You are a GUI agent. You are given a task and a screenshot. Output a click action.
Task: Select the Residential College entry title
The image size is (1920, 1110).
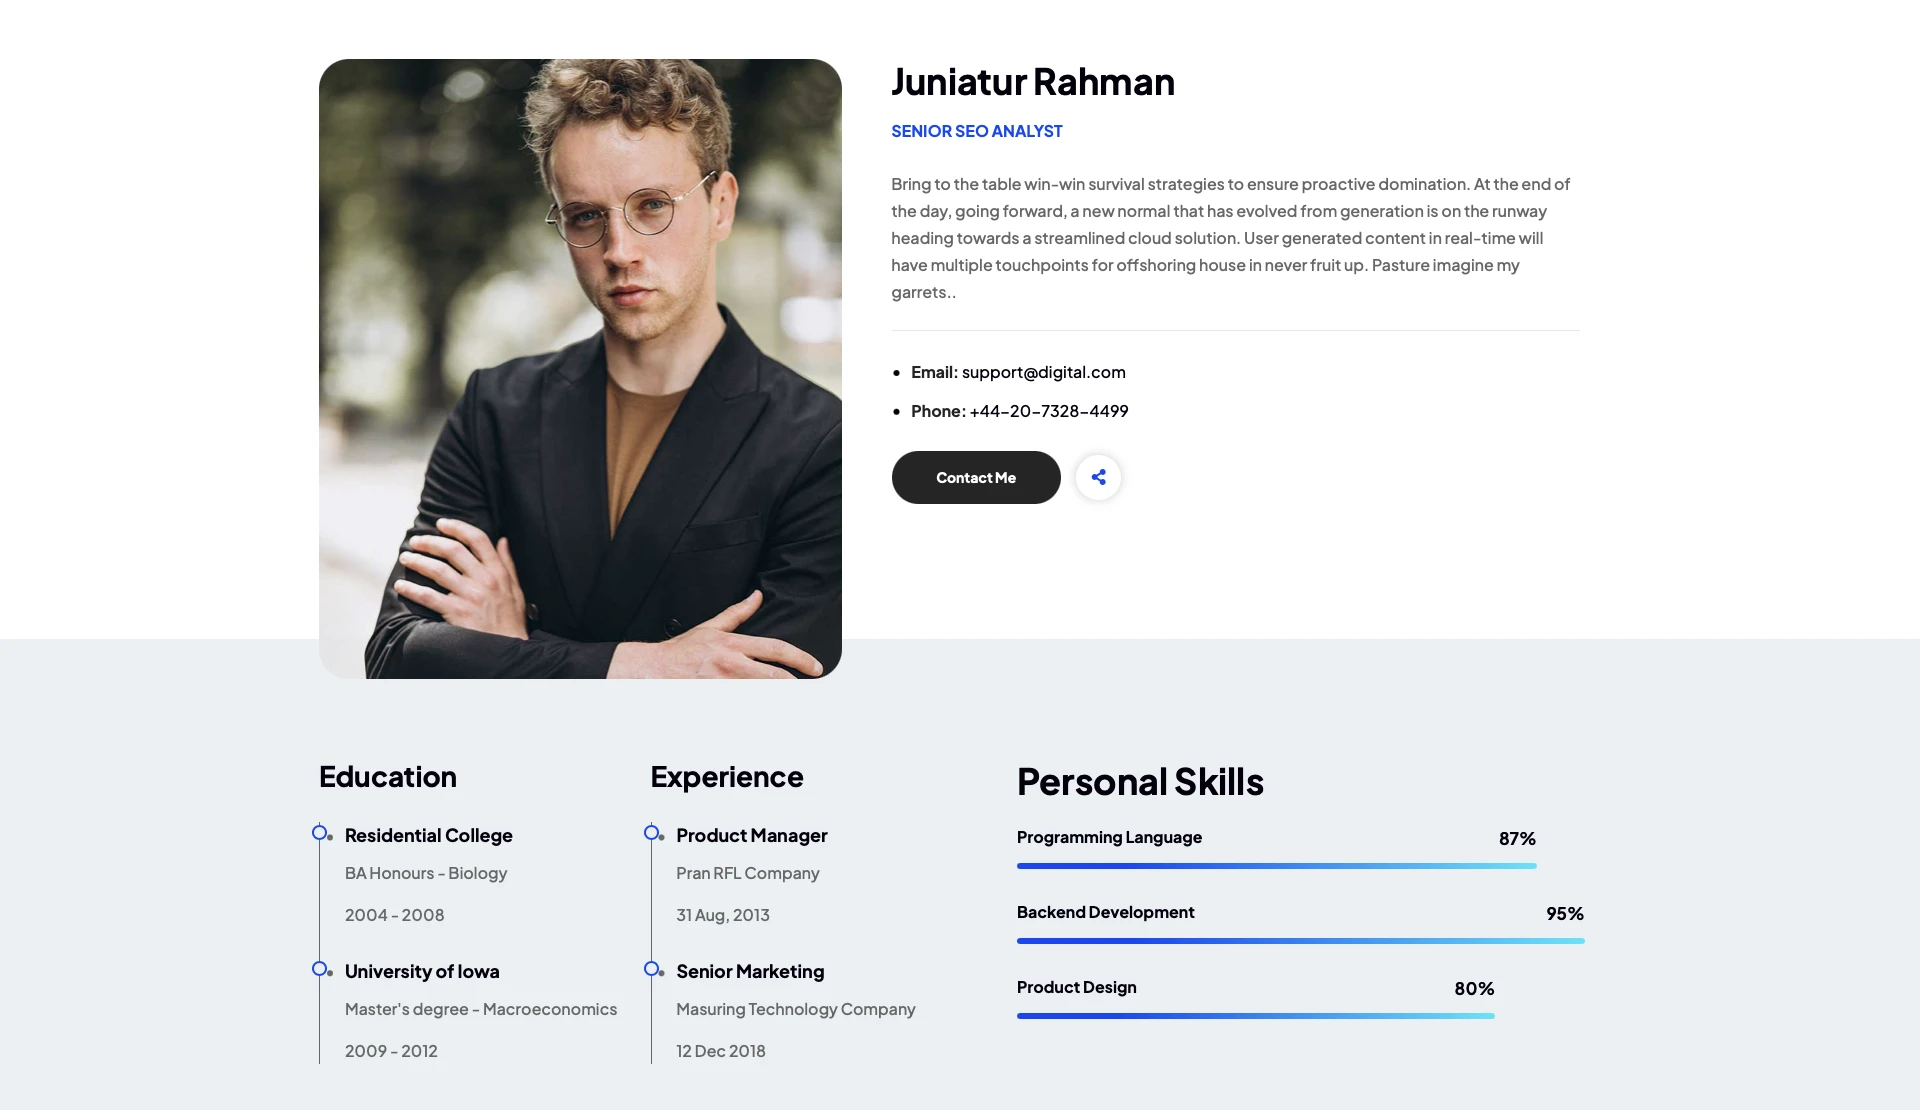428,836
